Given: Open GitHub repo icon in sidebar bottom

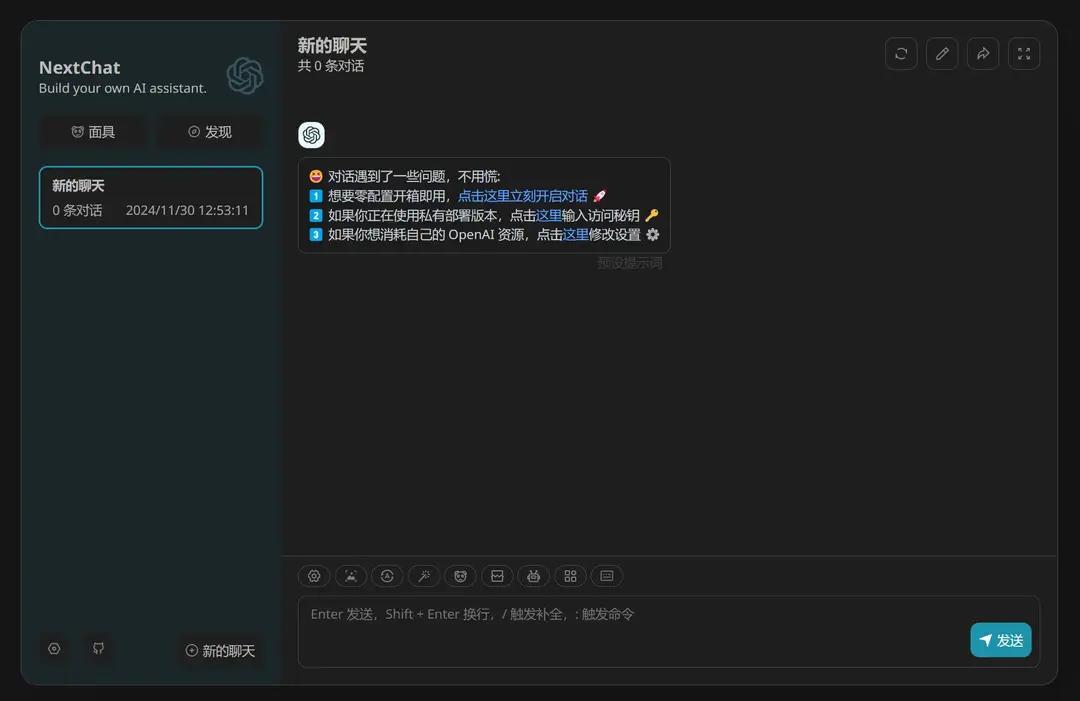Looking at the screenshot, I should pos(98,648).
